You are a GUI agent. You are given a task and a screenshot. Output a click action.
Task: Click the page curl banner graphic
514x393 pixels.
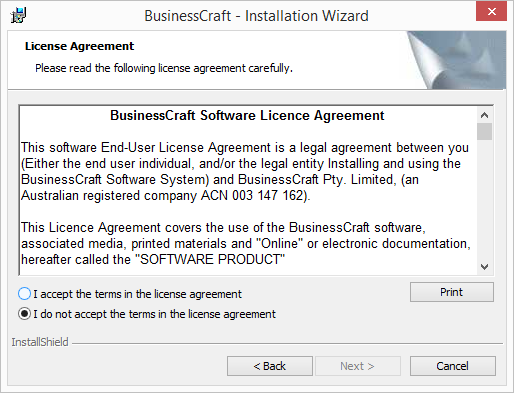click(x=456, y=60)
